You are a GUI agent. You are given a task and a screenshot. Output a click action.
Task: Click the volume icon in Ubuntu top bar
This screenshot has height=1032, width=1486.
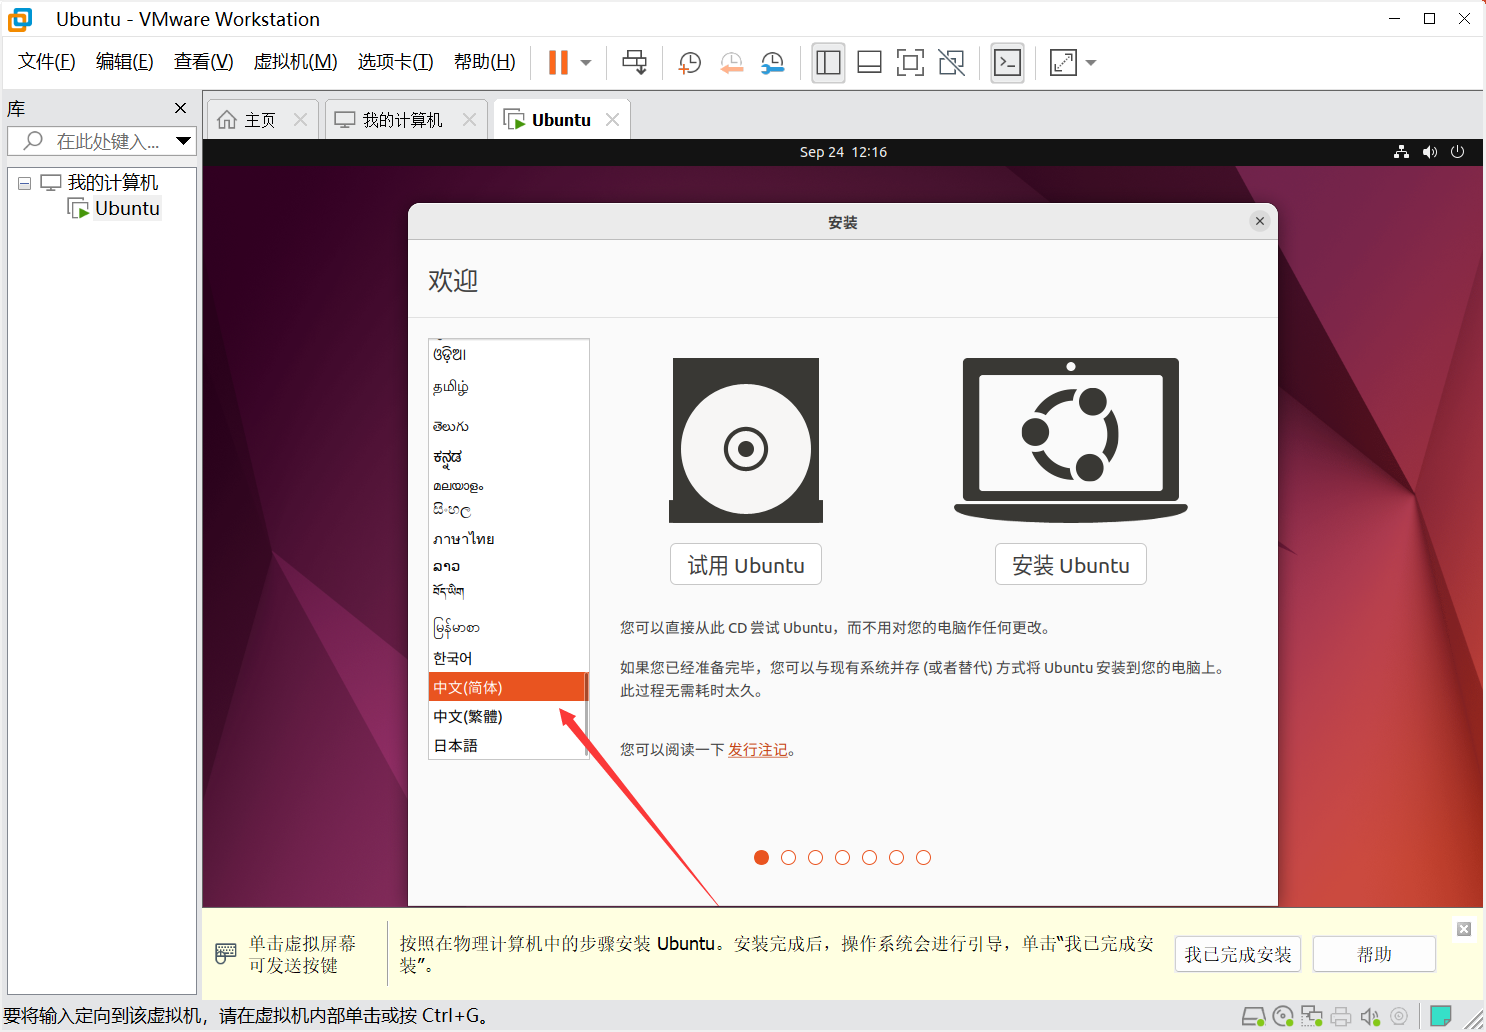1430,152
